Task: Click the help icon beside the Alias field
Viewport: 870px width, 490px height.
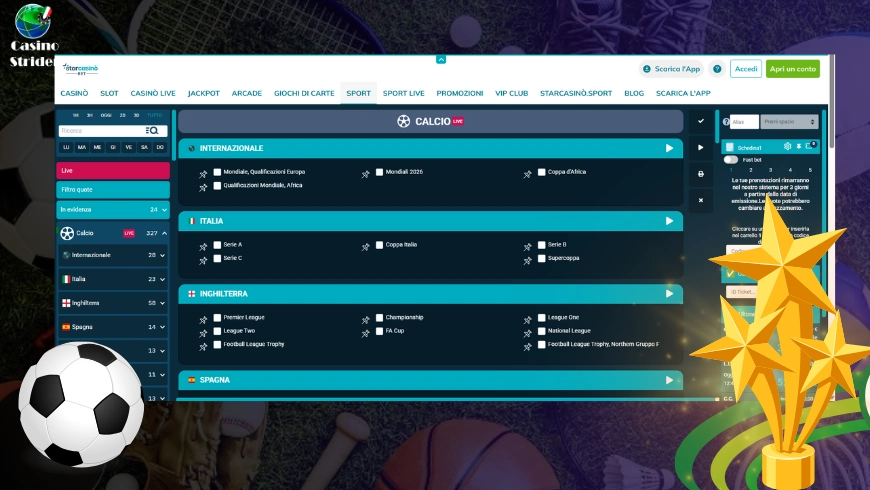Action: click(726, 122)
